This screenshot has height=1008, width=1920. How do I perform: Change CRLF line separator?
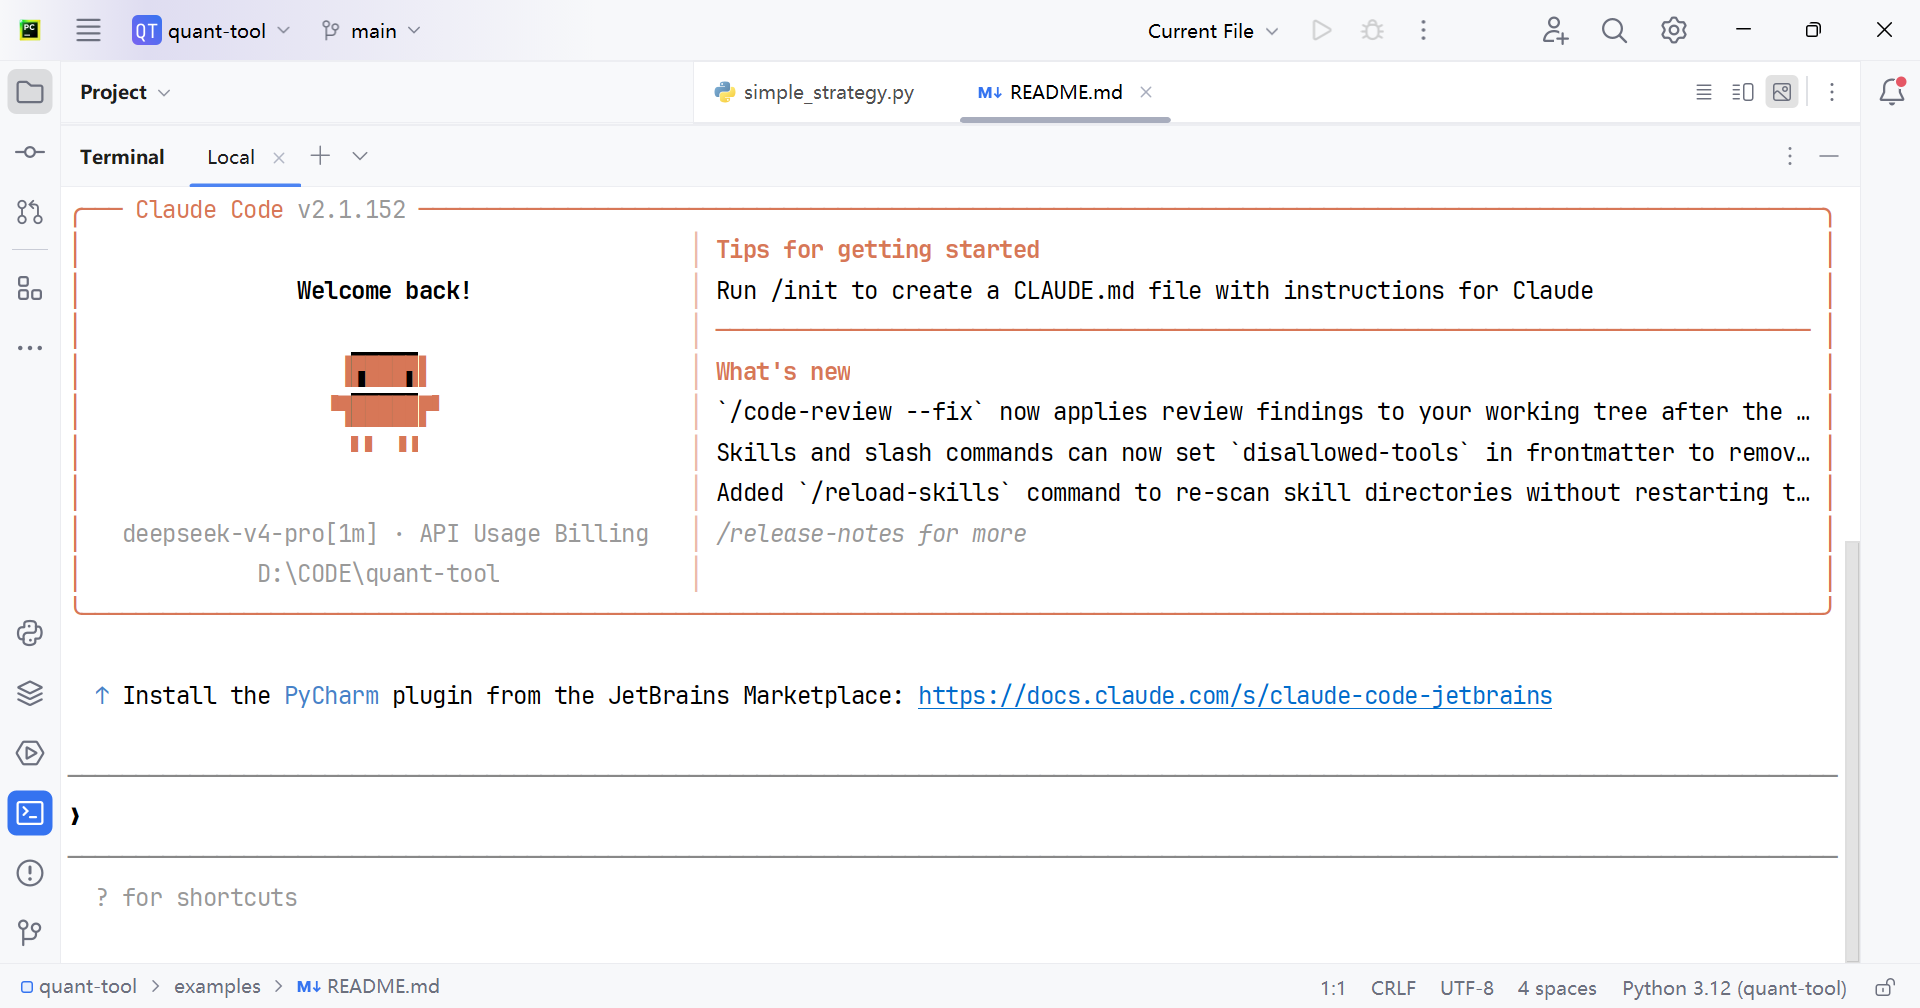tap(1393, 988)
